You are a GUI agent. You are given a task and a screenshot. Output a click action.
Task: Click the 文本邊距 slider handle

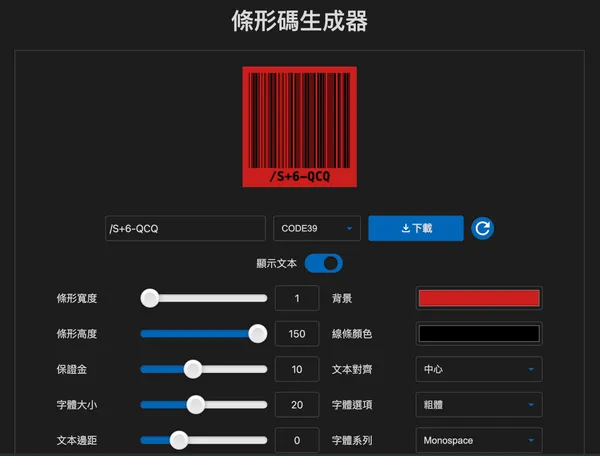(x=179, y=440)
